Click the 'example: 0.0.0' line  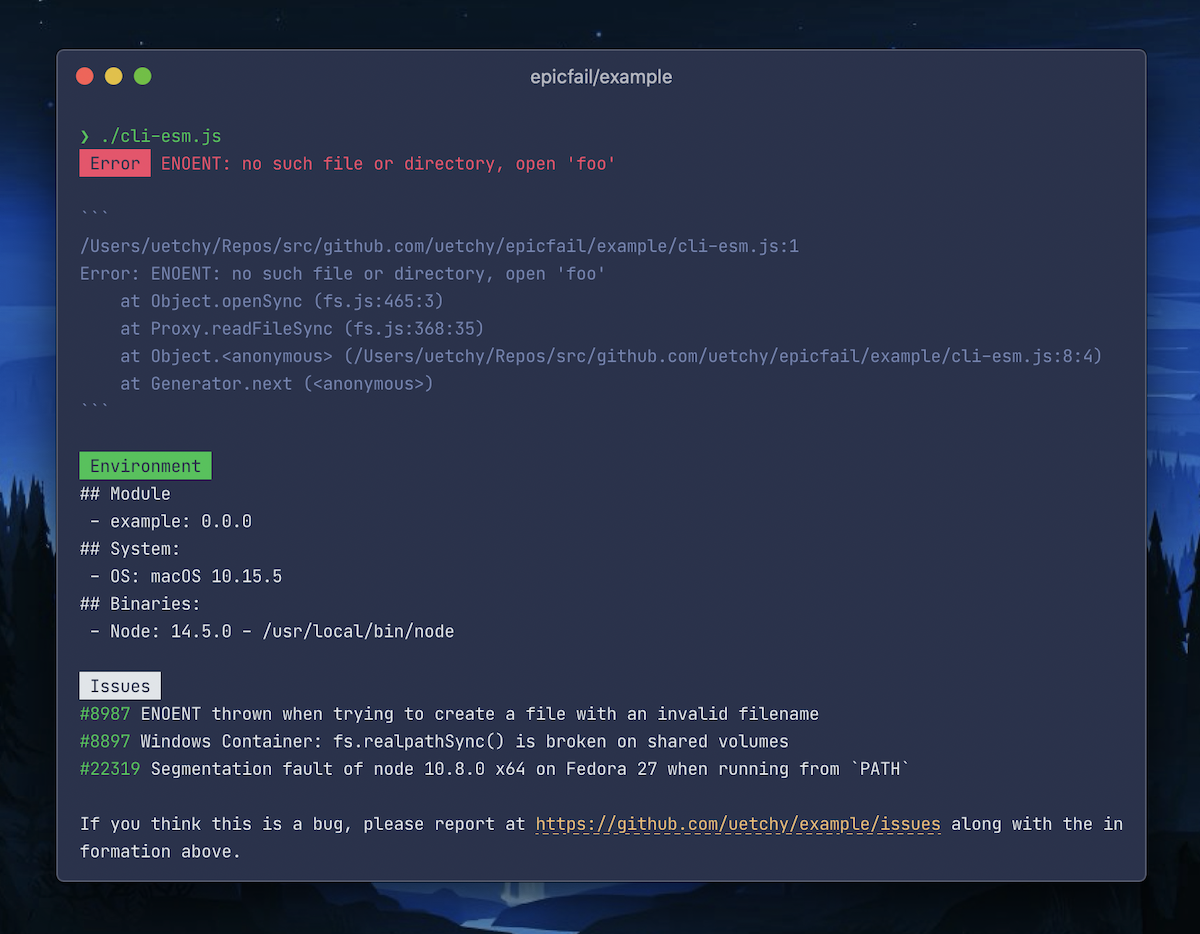(x=171, y=521)
